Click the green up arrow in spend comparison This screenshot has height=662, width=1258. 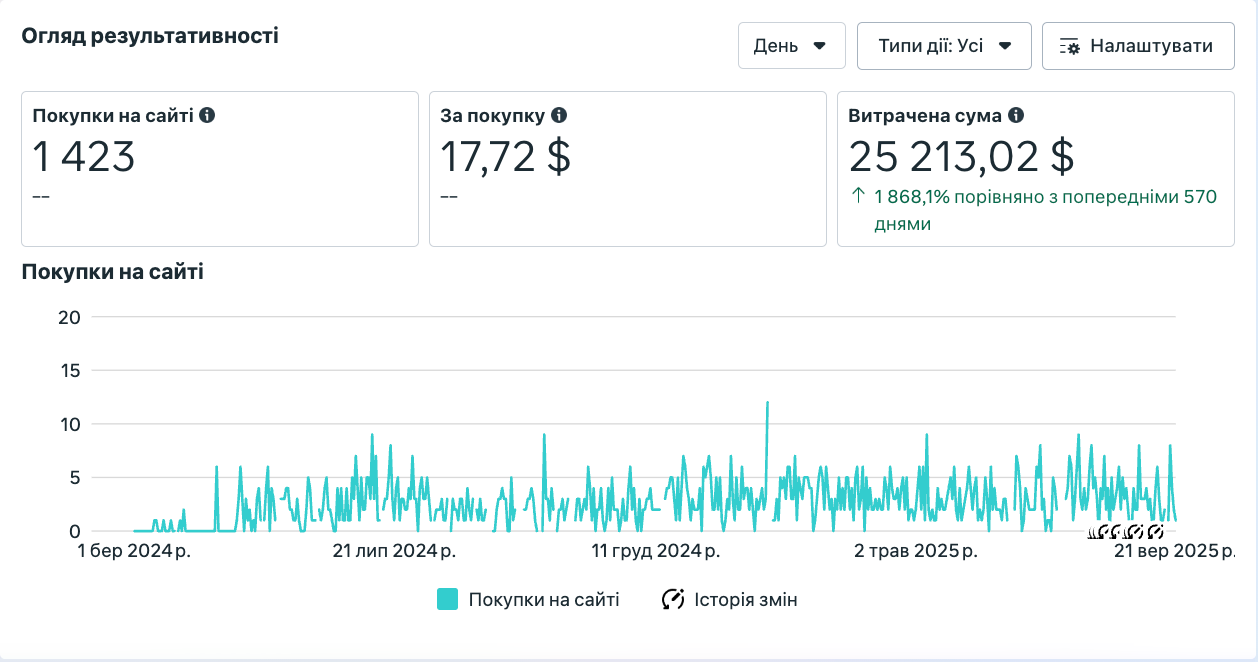(857, 197)
